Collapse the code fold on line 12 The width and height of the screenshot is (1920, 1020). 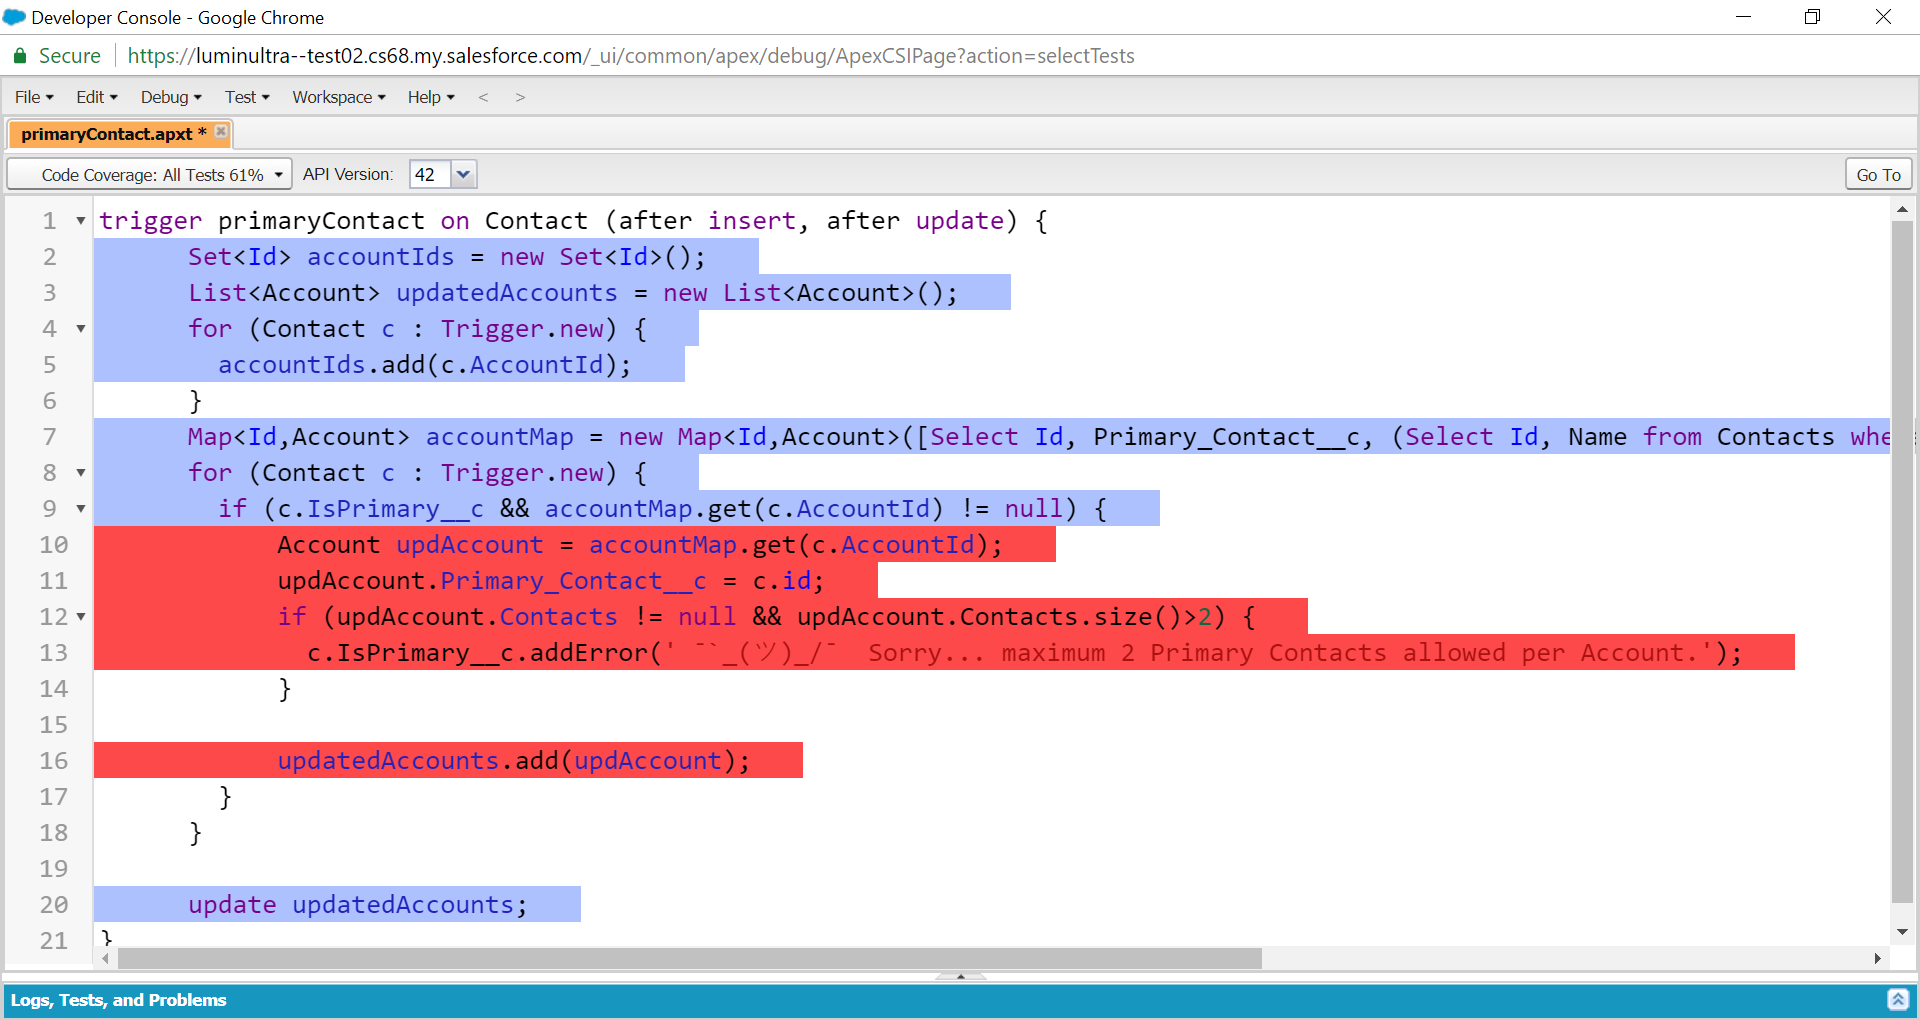pyautogui.click(x=80, y=616)
